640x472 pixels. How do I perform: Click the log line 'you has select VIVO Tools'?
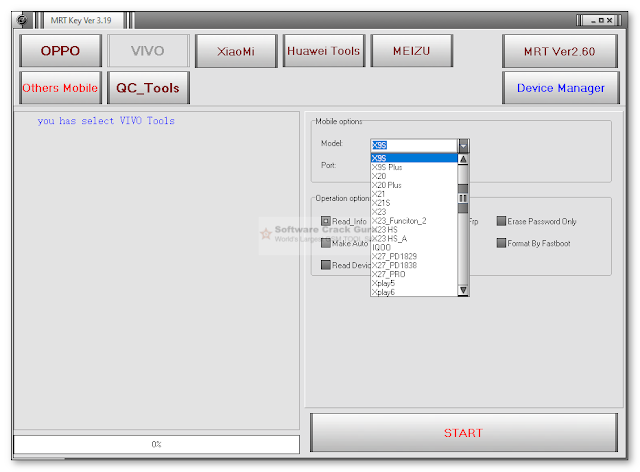(x=106, y=121)
